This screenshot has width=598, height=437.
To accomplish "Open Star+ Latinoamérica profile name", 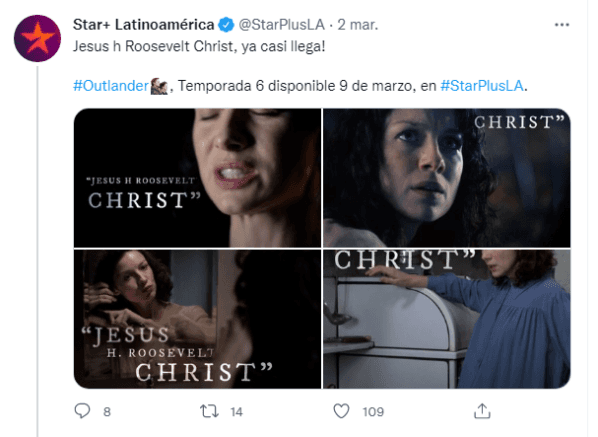I will coord(143,25).
